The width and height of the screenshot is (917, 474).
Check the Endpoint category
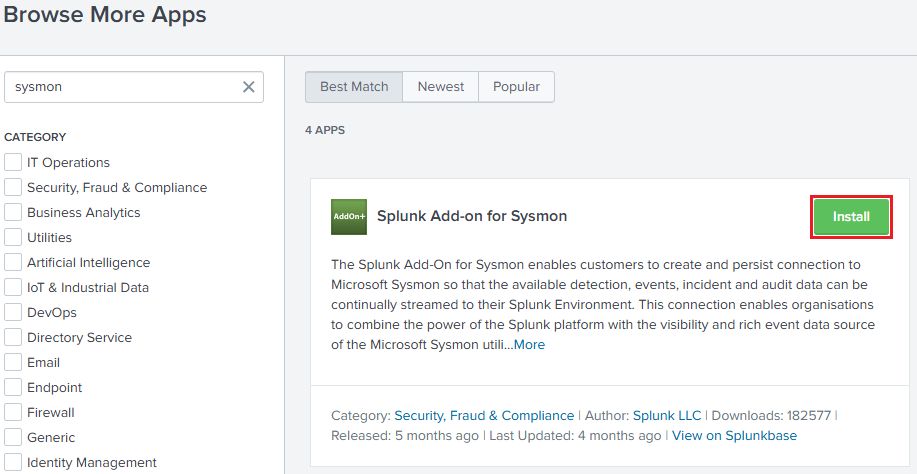pyautogui.click(x=13, y=387)
